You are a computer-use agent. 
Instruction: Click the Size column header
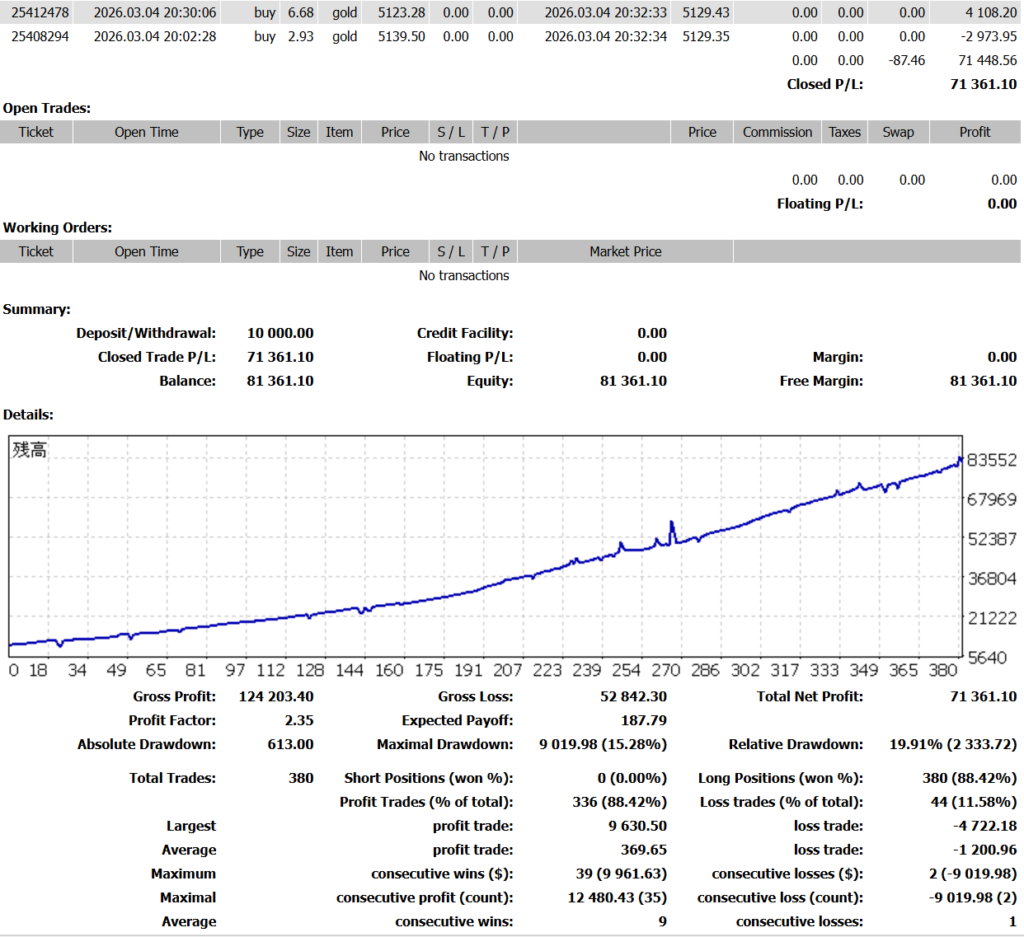point(298,131)
